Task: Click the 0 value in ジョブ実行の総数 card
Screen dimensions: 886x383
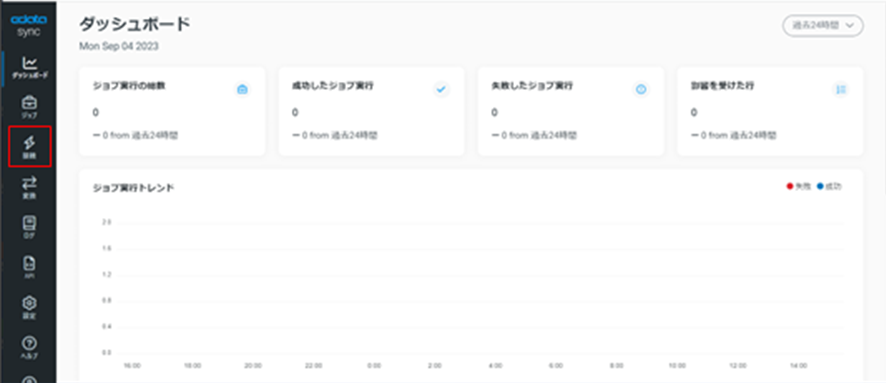Action: click(95, 112)
